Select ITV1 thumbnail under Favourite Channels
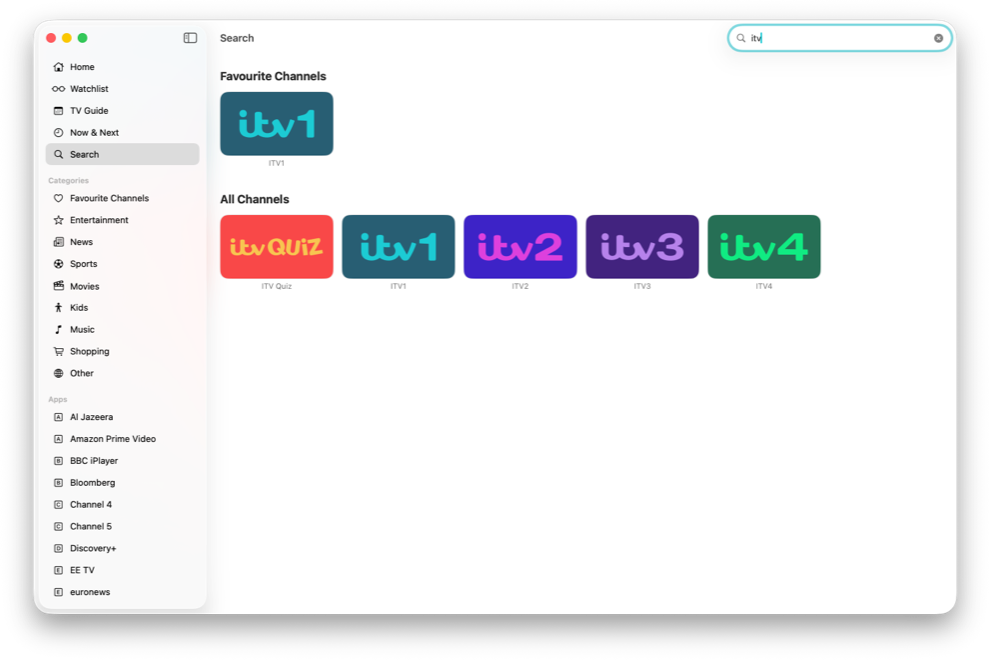 276,124
